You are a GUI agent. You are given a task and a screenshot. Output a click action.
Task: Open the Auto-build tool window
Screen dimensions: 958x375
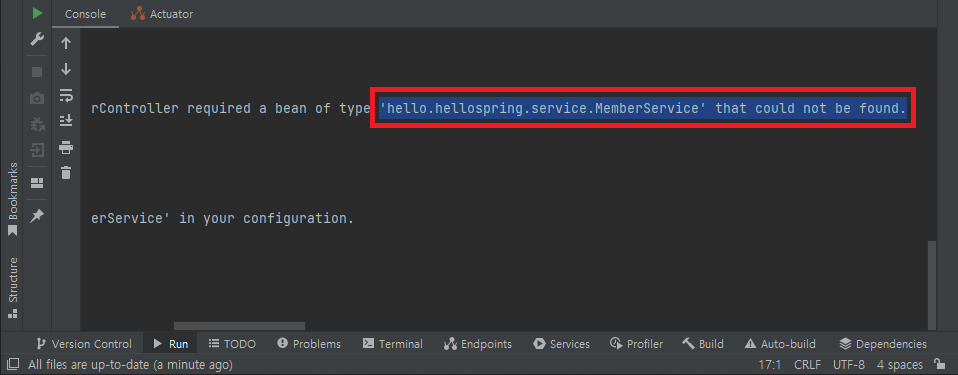[781, 344]
